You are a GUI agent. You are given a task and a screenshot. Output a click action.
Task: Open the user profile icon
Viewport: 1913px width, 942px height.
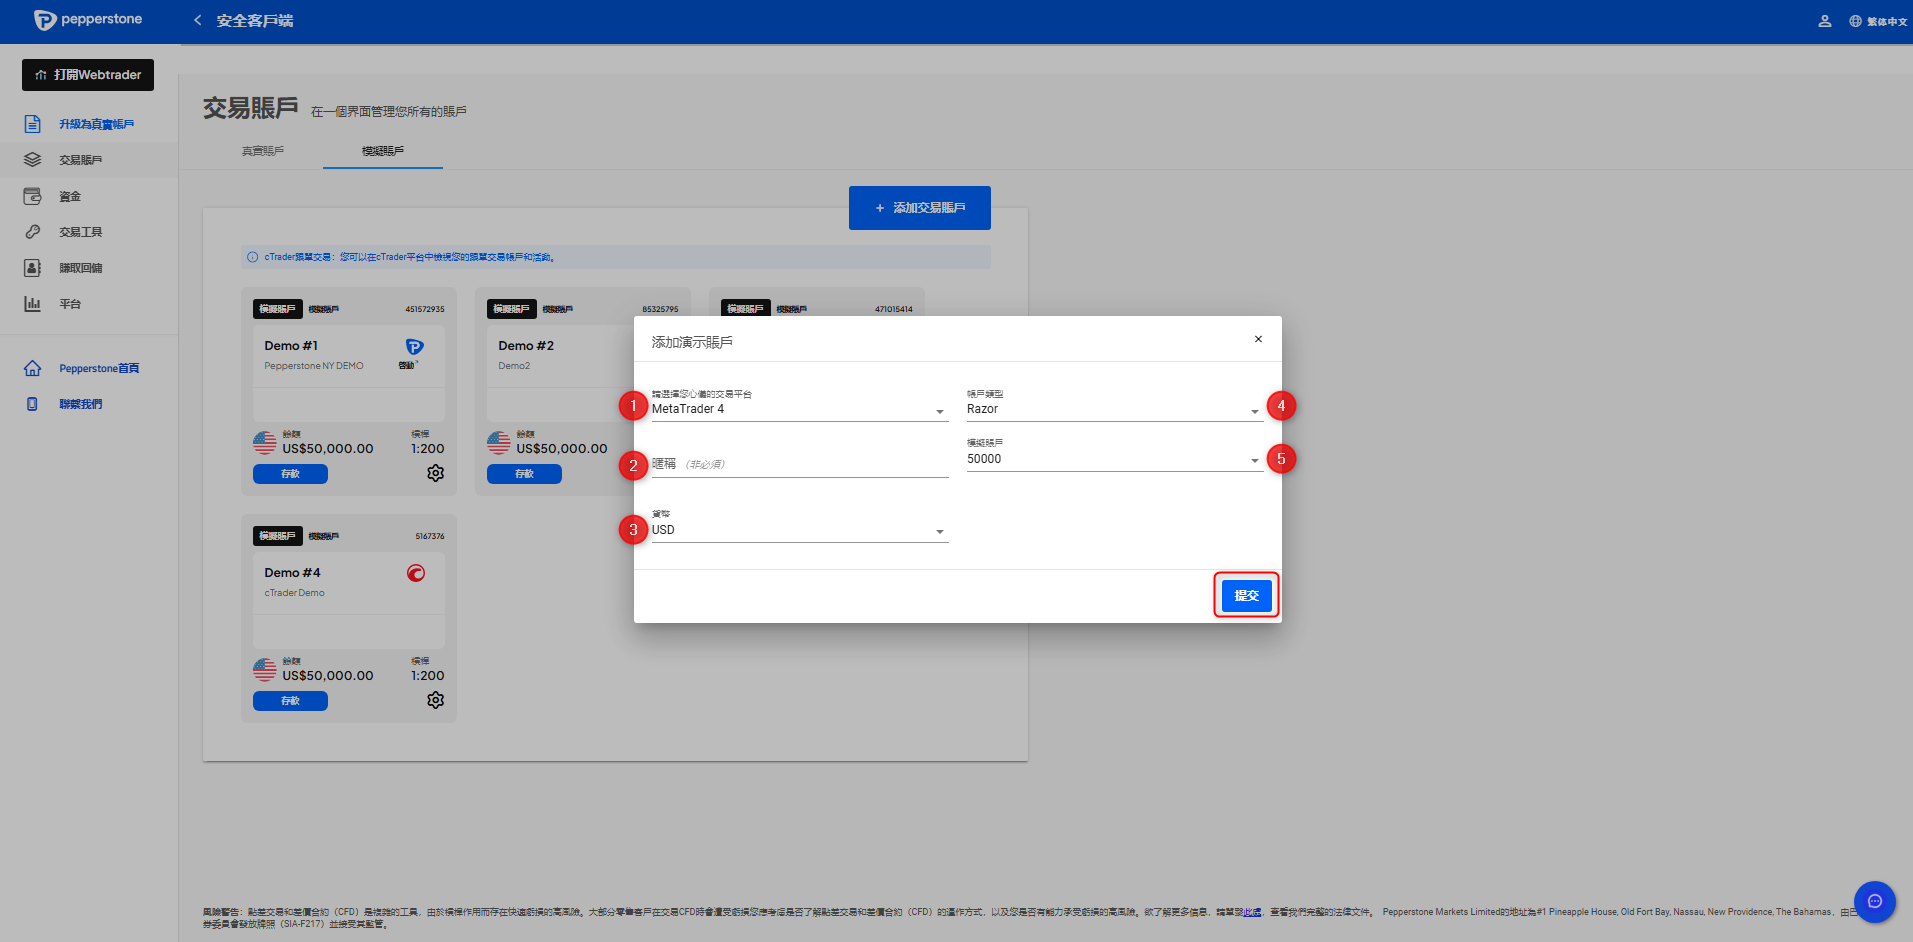pos(1824,21)
